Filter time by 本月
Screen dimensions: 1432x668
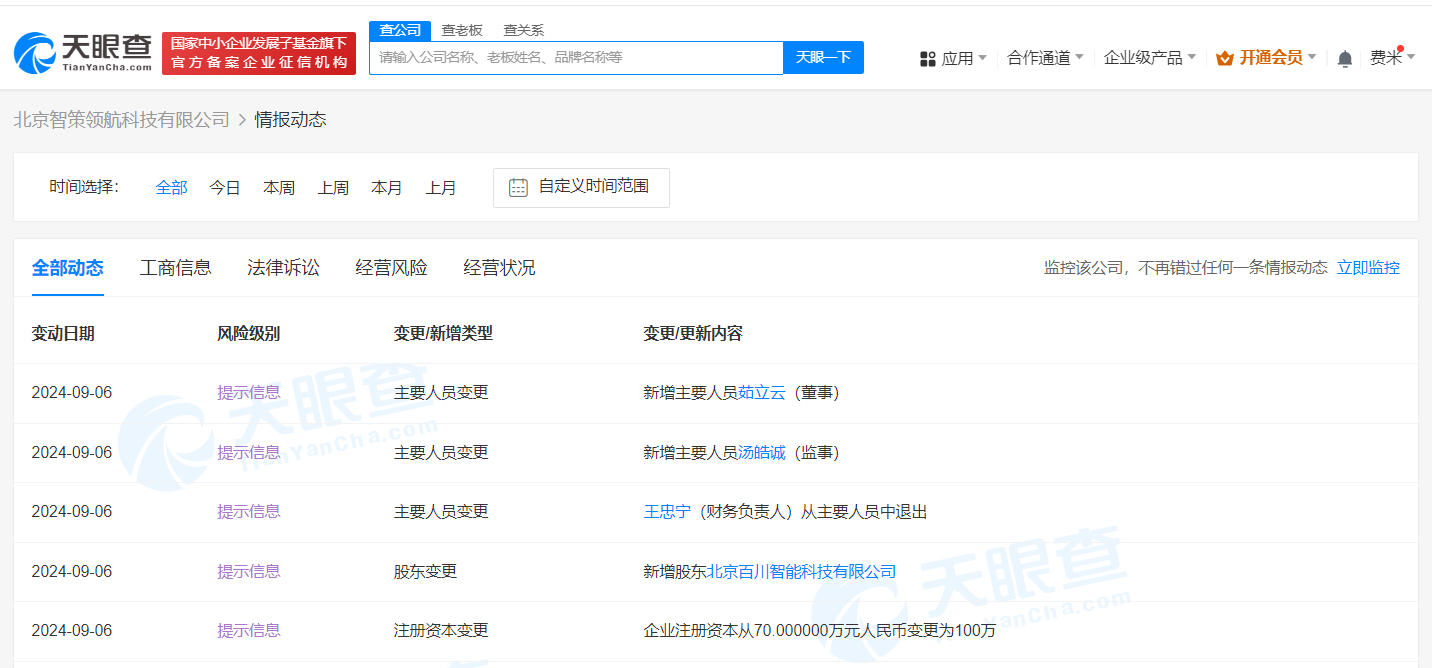[387, 188]
